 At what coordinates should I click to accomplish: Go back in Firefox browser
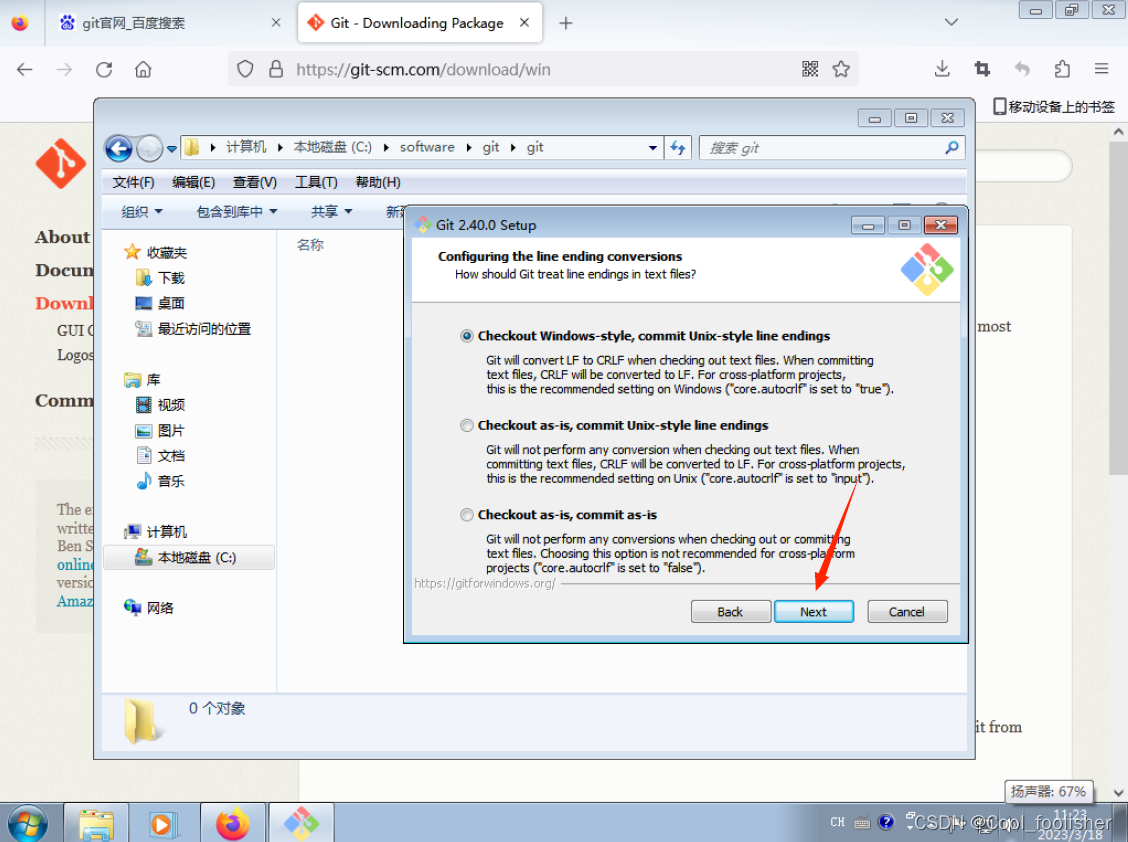tap(24, 69)
